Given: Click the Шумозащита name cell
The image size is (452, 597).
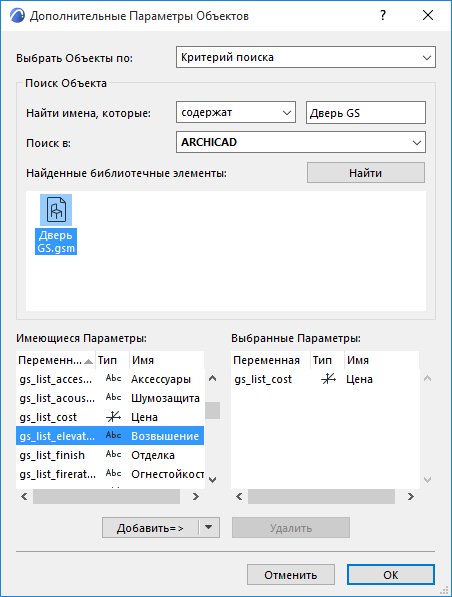Looking at the screenshot, I should click(x=165, y=398).
